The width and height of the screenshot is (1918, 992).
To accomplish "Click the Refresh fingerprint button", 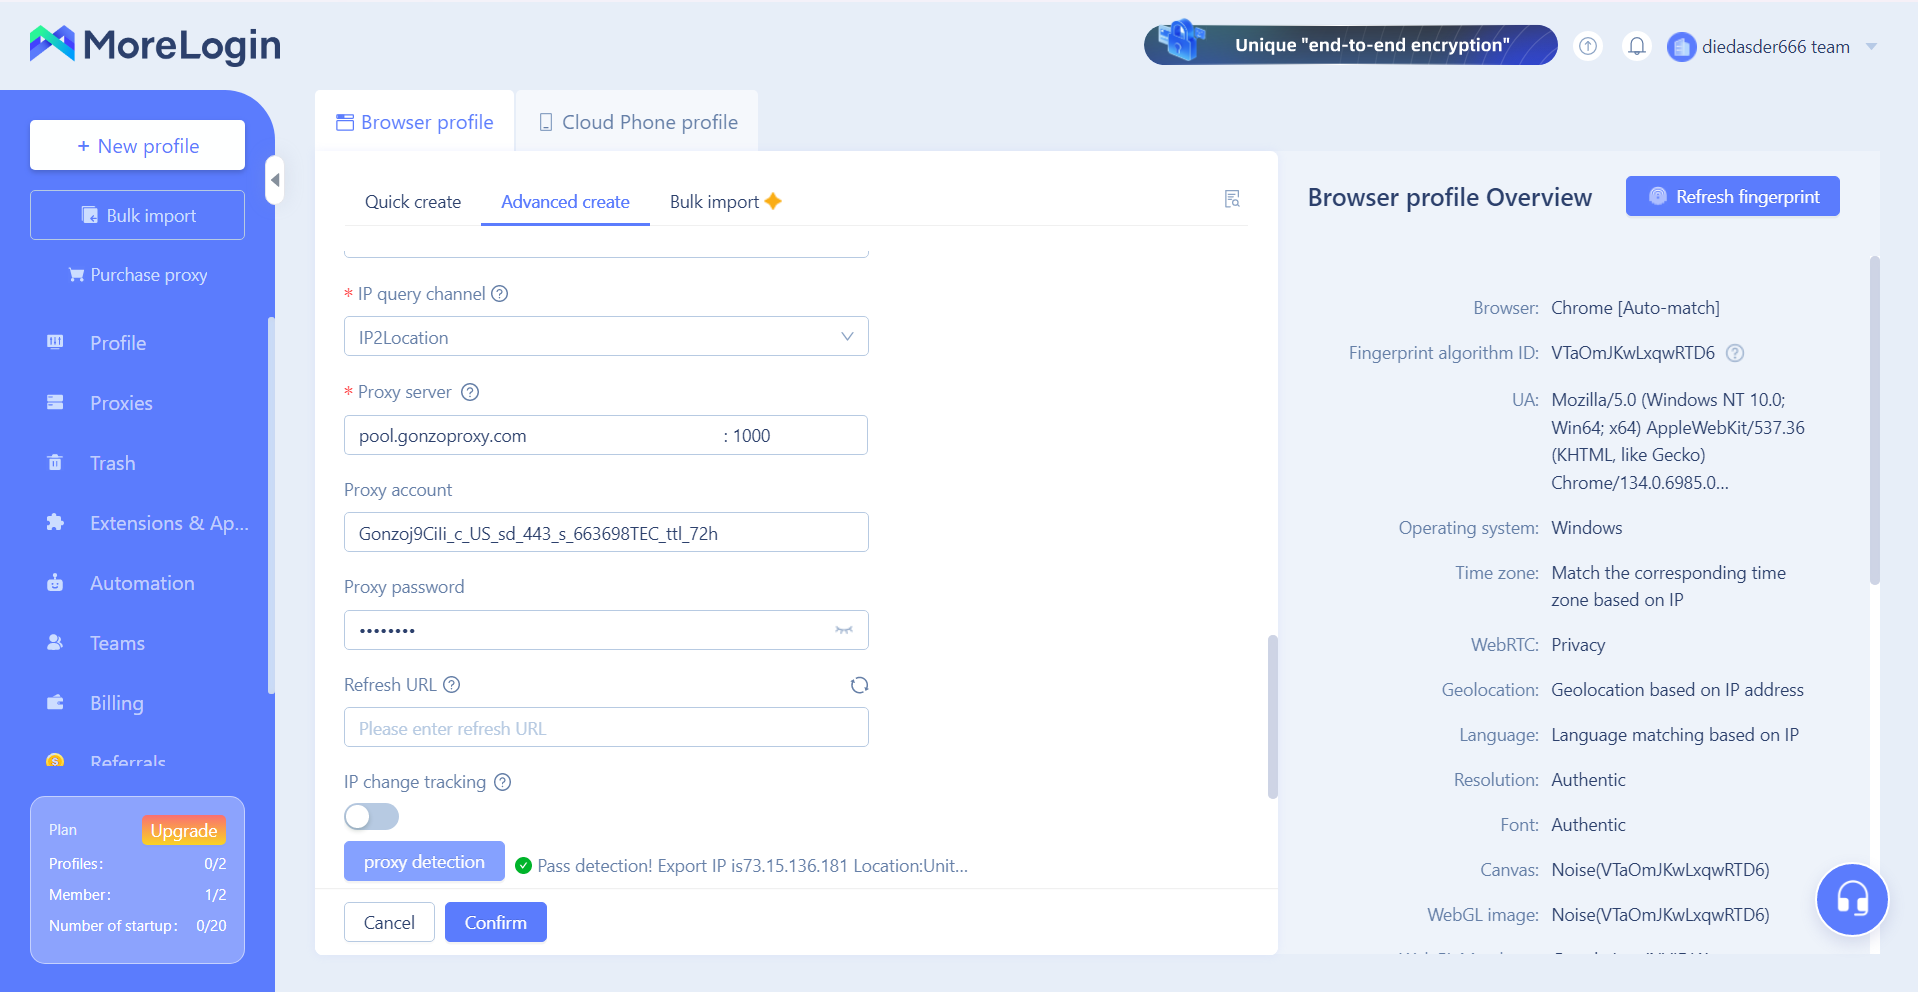I will pyautogui.click(x=1732, y=197).
